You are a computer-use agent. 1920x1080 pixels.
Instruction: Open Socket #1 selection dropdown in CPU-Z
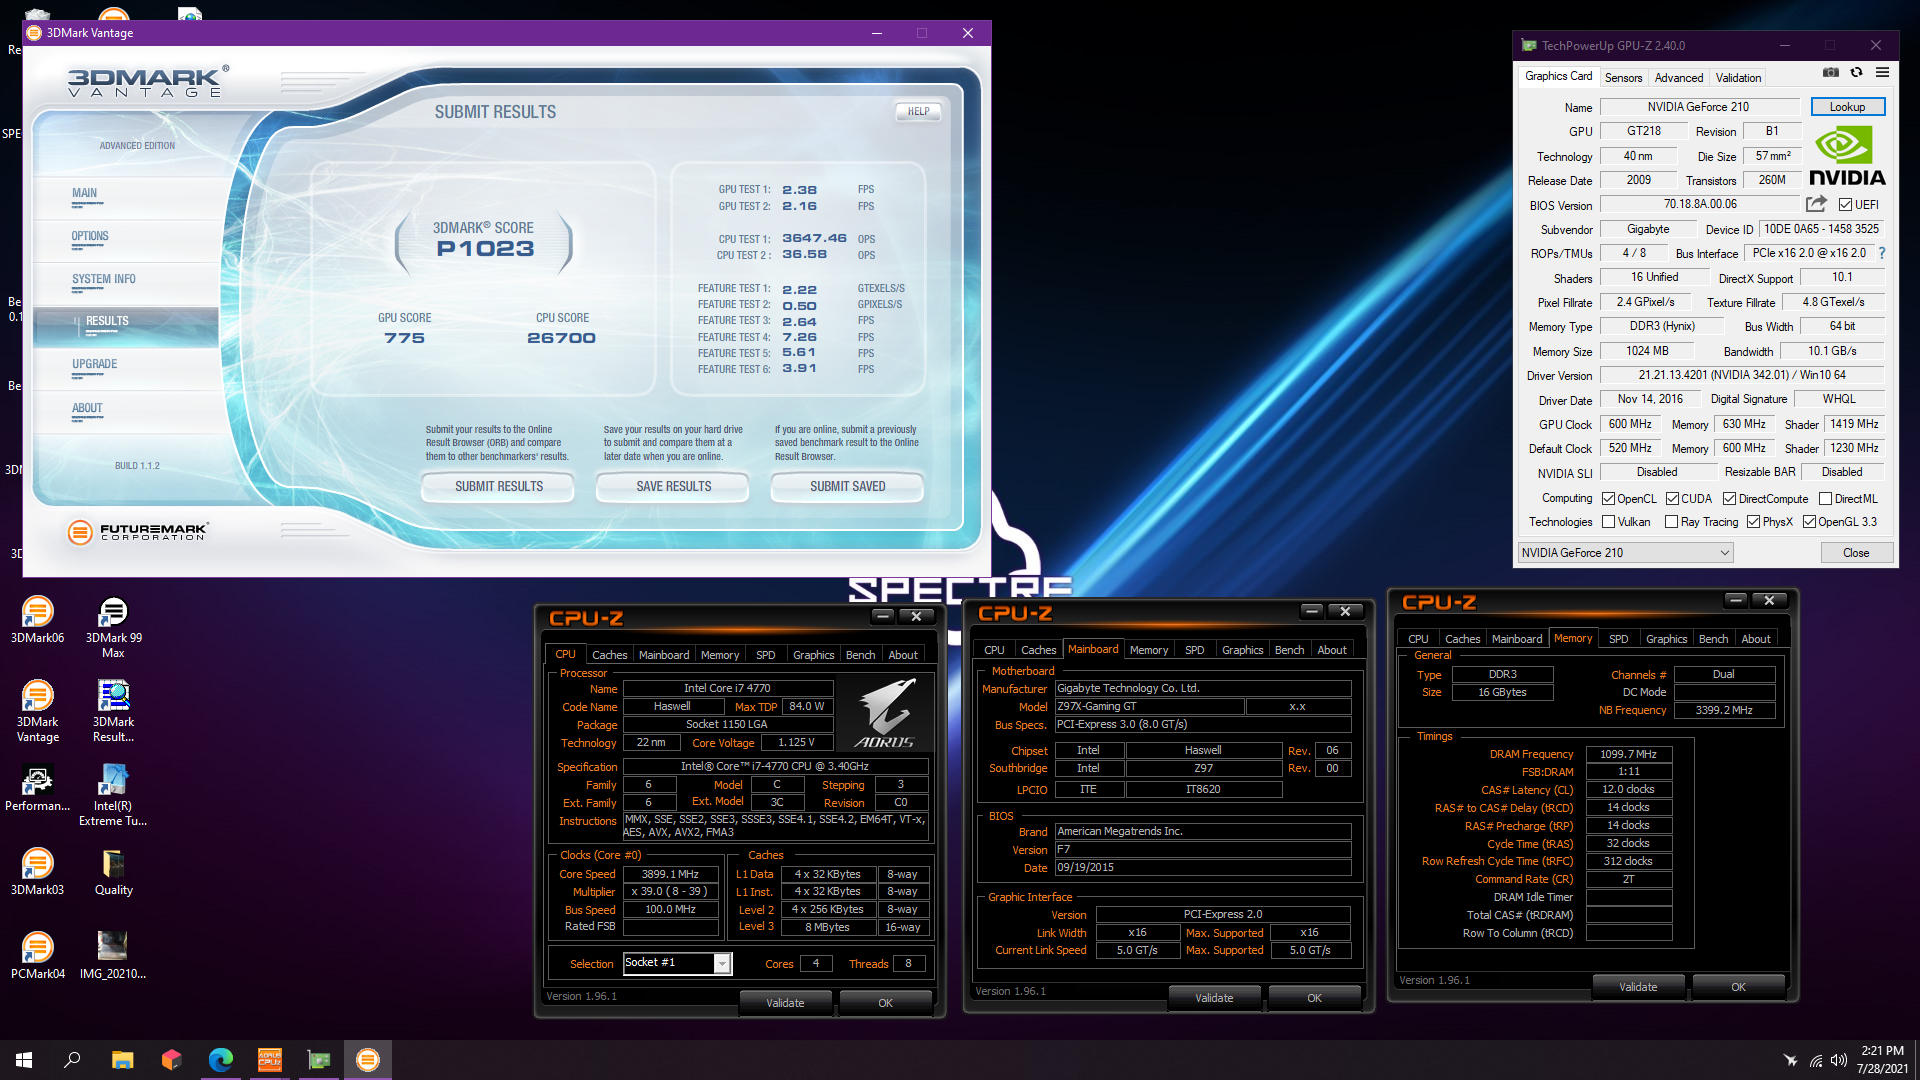[677, 963]
